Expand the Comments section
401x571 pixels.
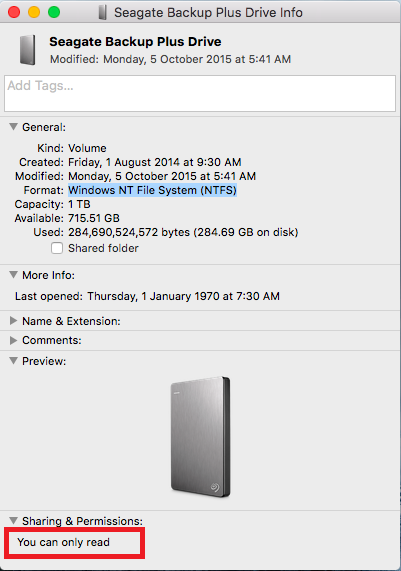pyautogui.click(x=13, y=340)
